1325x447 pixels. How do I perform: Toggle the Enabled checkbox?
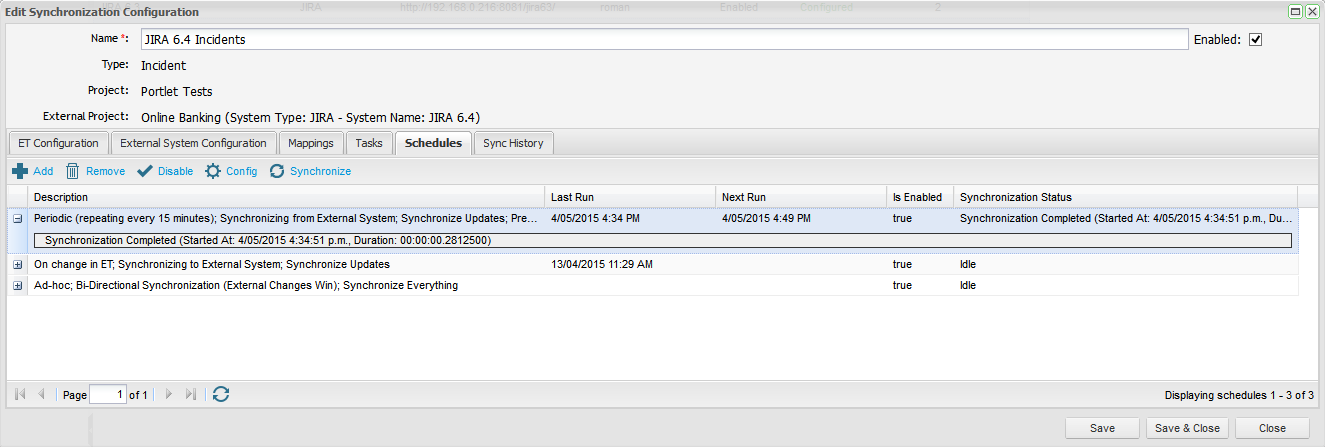click(1256, 40)
